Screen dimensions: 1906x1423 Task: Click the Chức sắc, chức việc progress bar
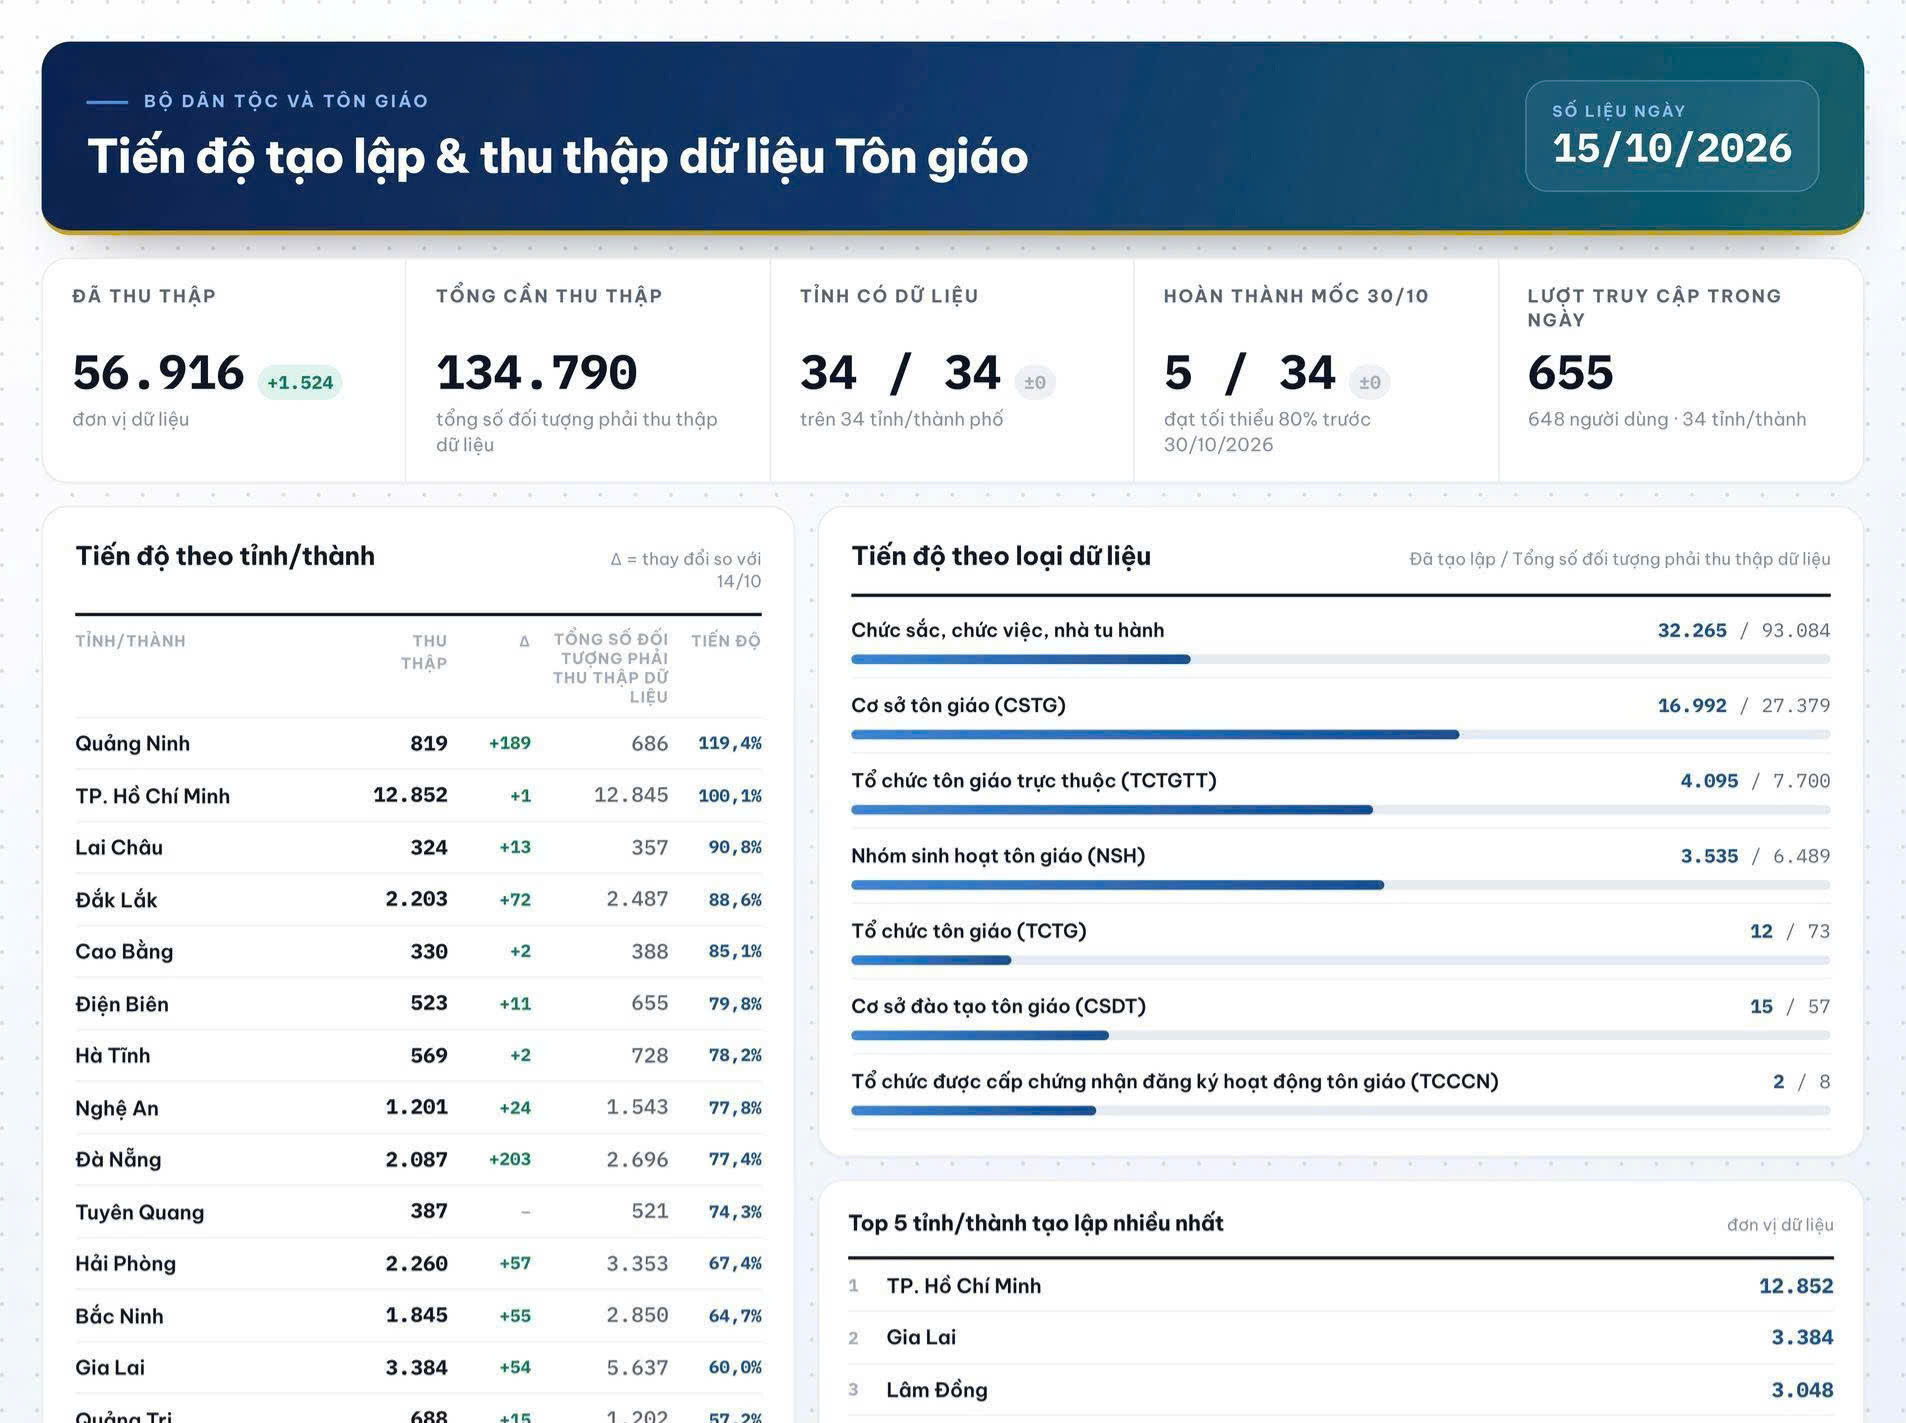1340,659
